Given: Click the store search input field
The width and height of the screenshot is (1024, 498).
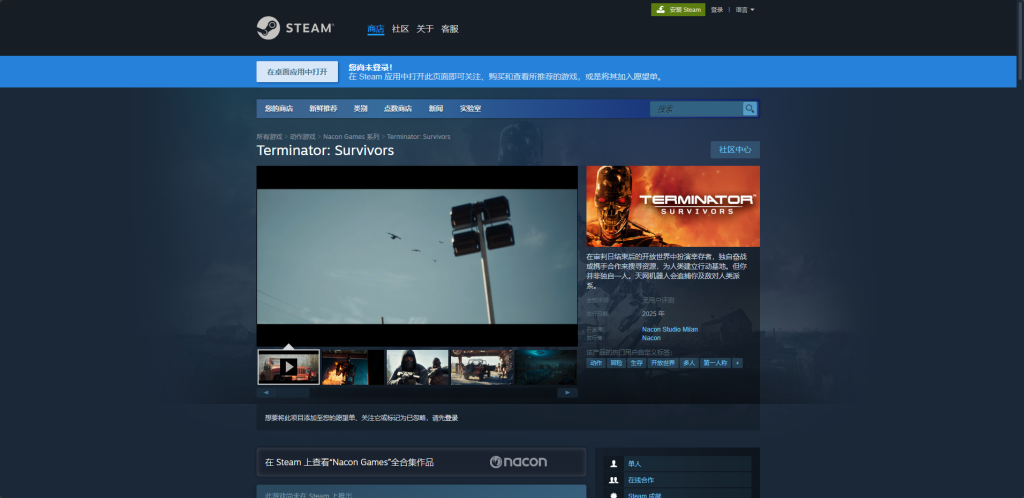Looking at the screenshot, I should 697,108.
